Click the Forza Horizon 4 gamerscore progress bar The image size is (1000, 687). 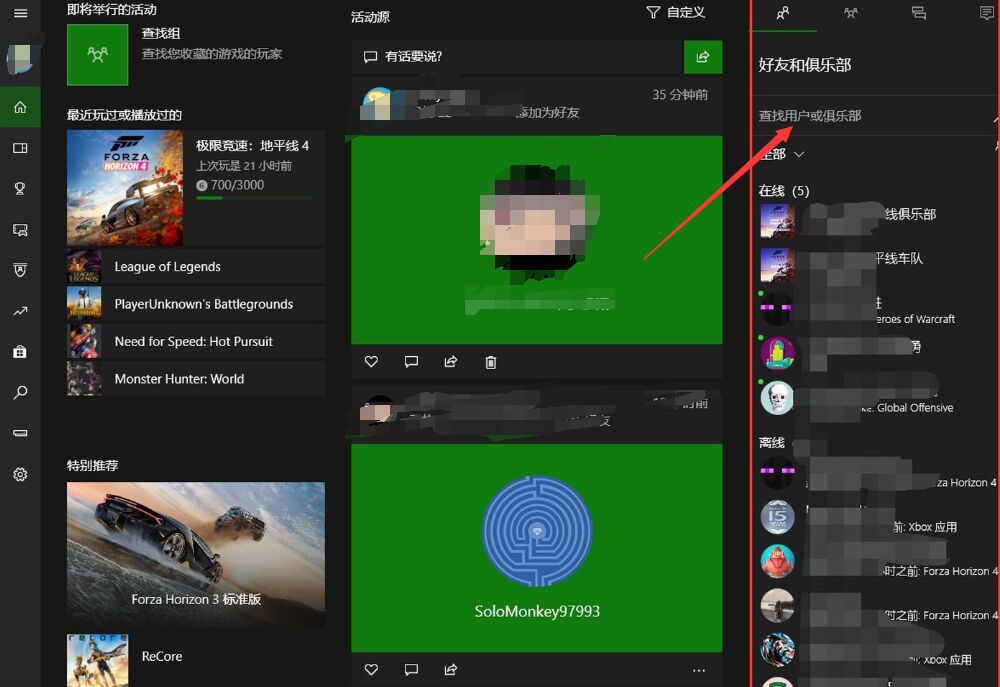(x=253, y=198)
